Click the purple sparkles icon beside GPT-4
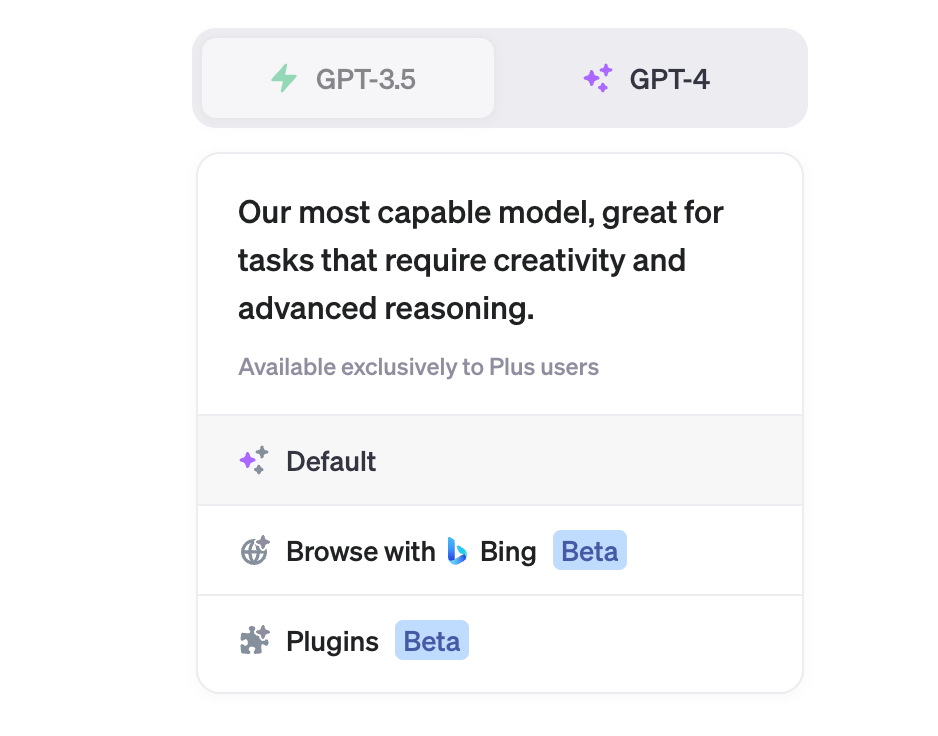 click(x=598, y=78)
